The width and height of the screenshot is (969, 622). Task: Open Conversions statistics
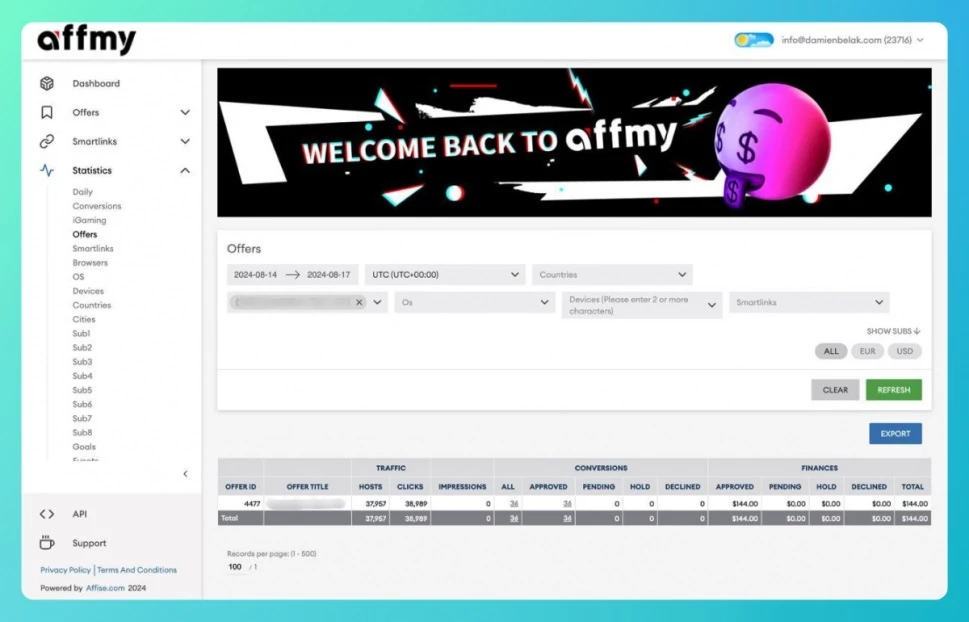tap(96, 206)
